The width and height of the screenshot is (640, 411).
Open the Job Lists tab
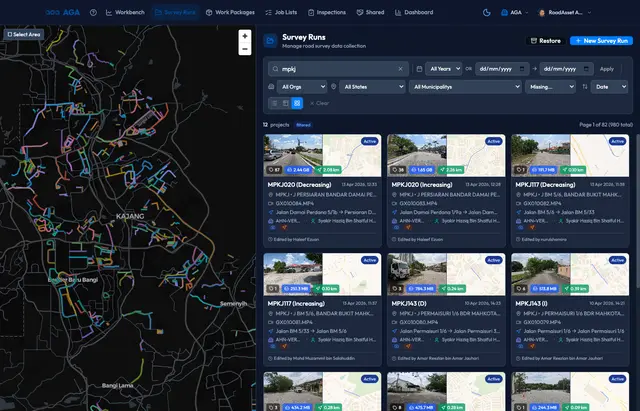281,13
